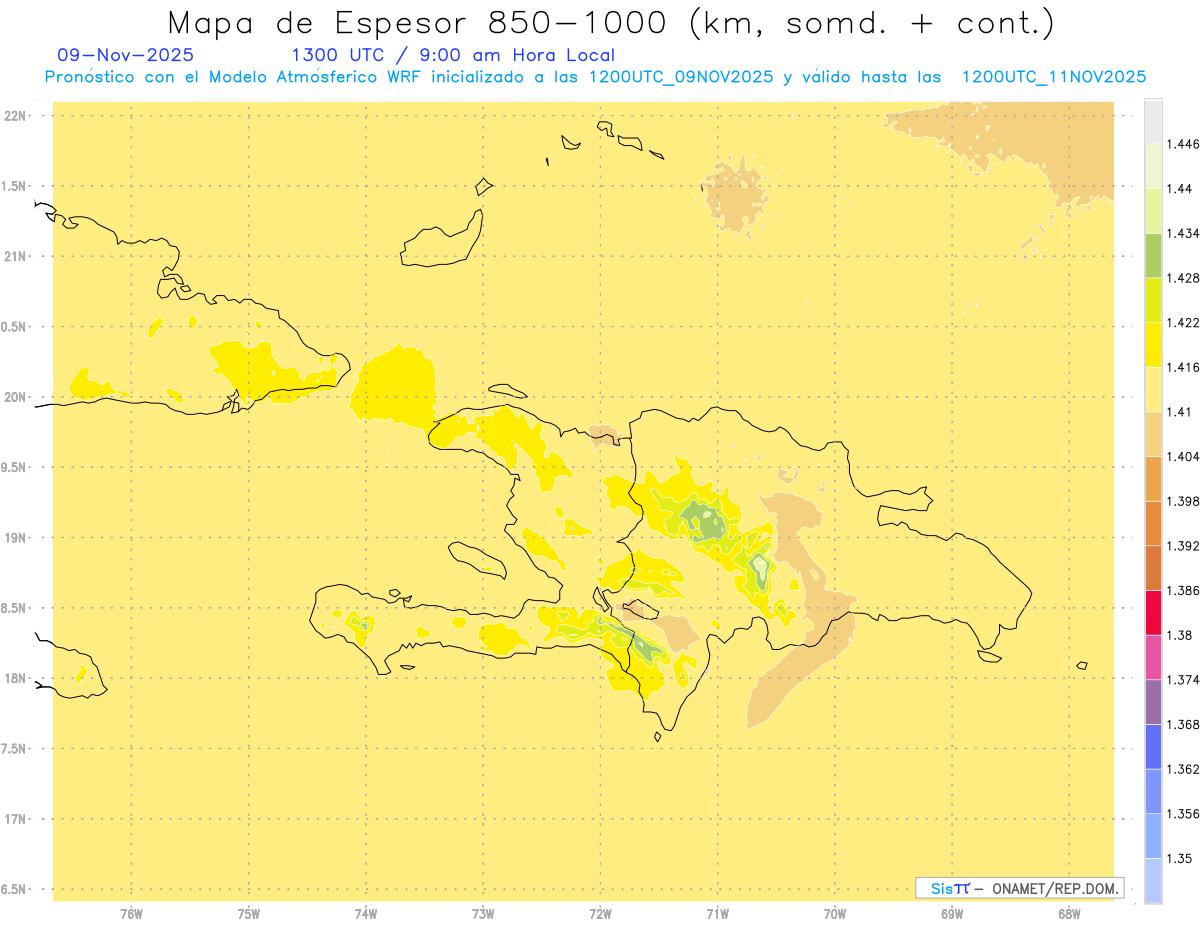Select latitude label "22N"
This screenshot has height=927, width=1200.
pos(16,116)
